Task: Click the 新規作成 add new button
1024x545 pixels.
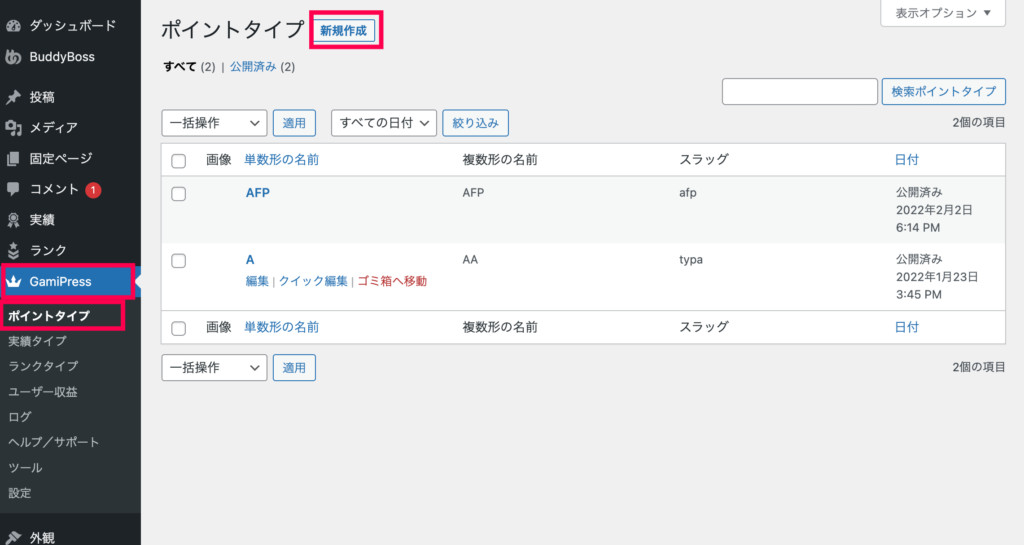Action: tap(344, 31)
